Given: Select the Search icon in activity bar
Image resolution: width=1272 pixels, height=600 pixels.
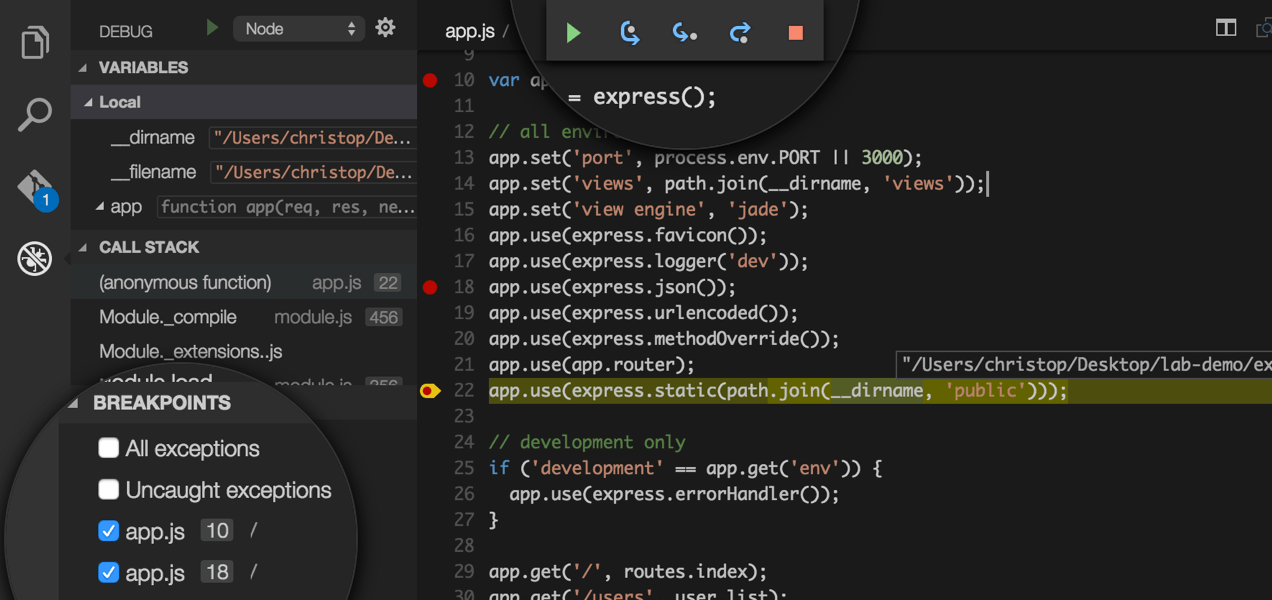Looking at the screenshot, I should 34,113.
